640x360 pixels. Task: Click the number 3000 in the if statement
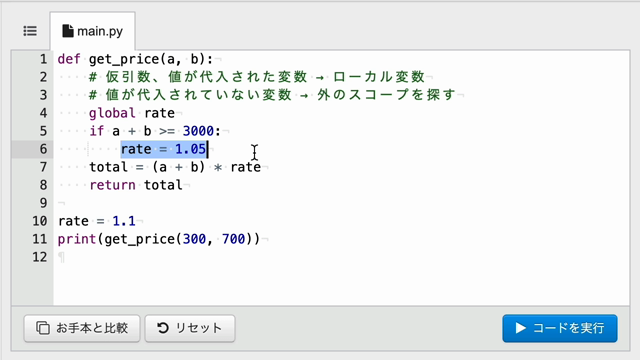click(198, 131)
